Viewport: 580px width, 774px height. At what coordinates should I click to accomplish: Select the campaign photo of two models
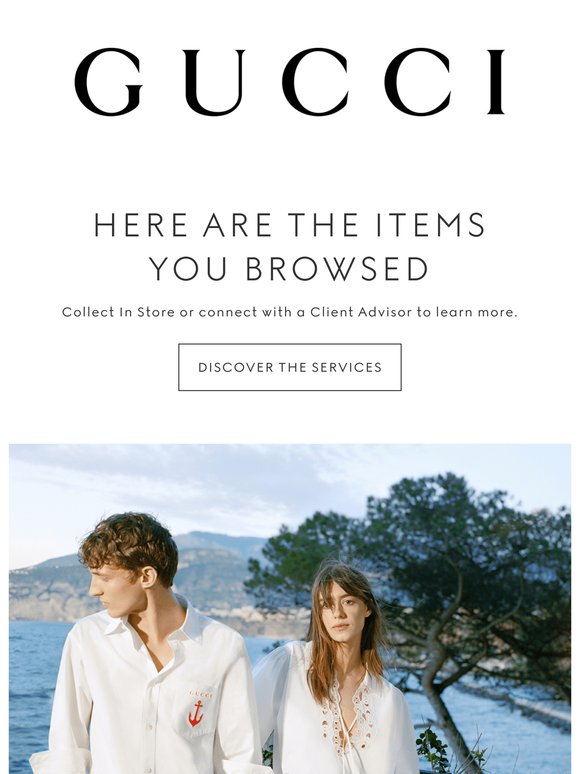[290, 609]
